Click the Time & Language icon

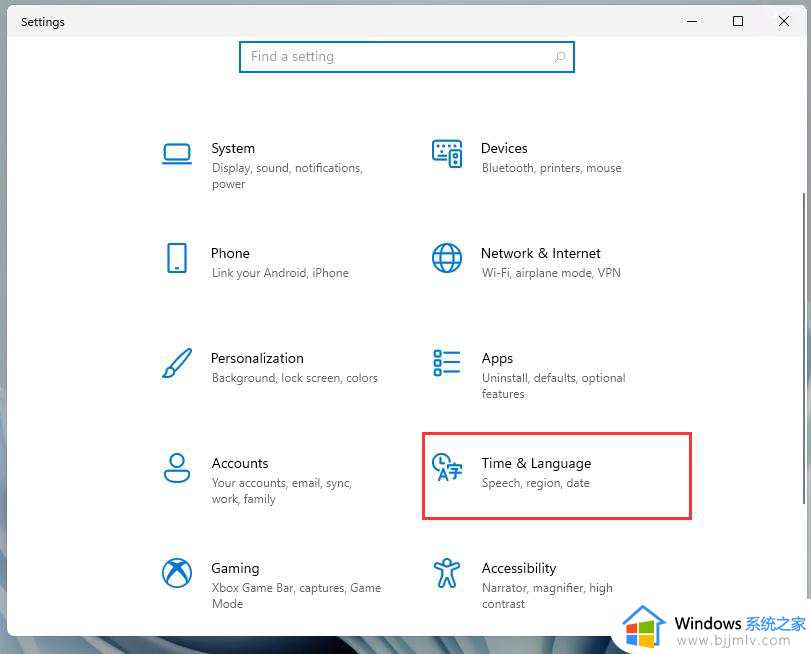[x=447, y=467]
